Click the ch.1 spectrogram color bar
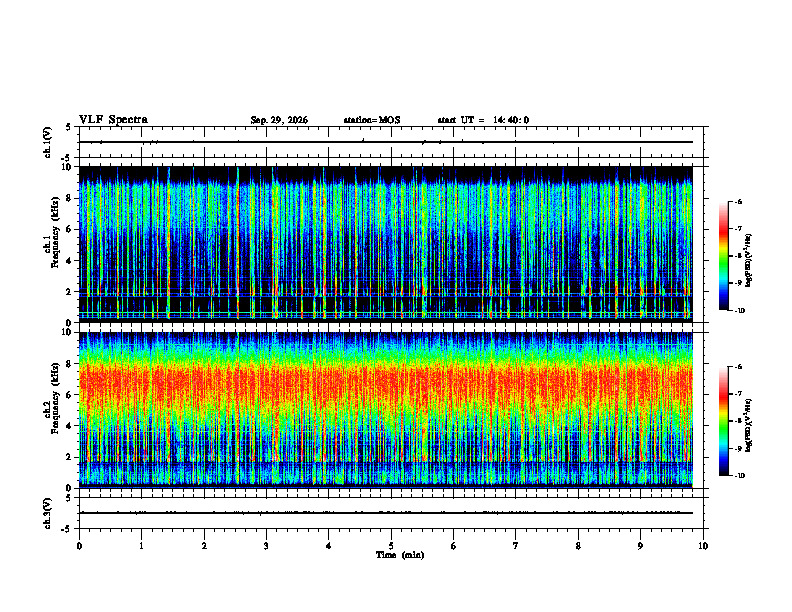Image resolution: width=792 pixels, height=612 pixels. tap(723, 256)
